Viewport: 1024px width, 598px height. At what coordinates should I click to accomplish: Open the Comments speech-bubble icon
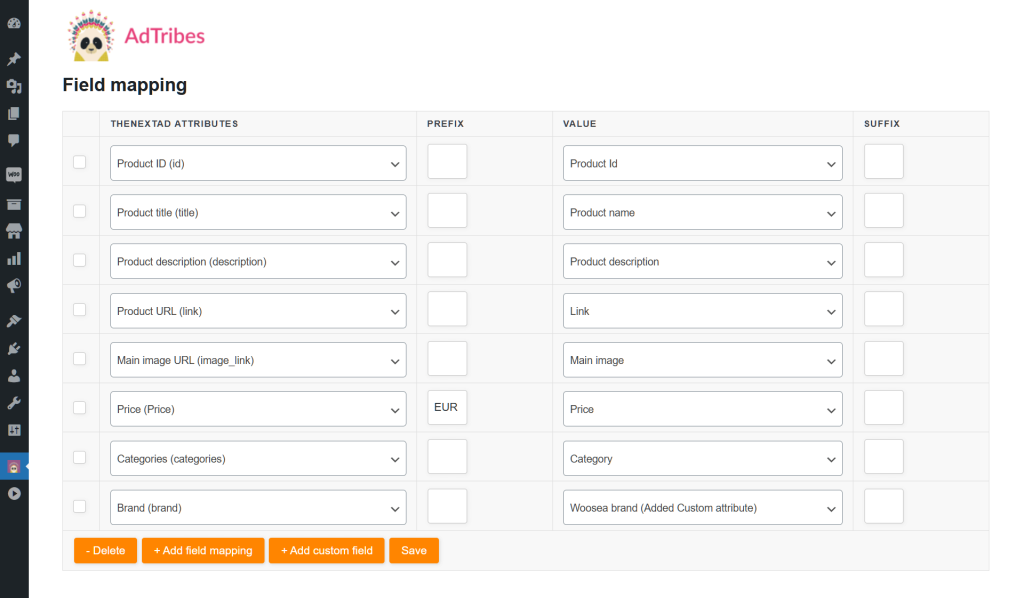[x=14, y=142]
